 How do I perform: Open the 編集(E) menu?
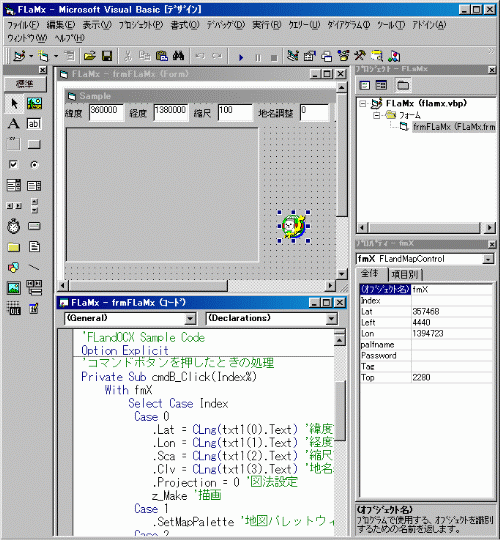tap(61, 25)
